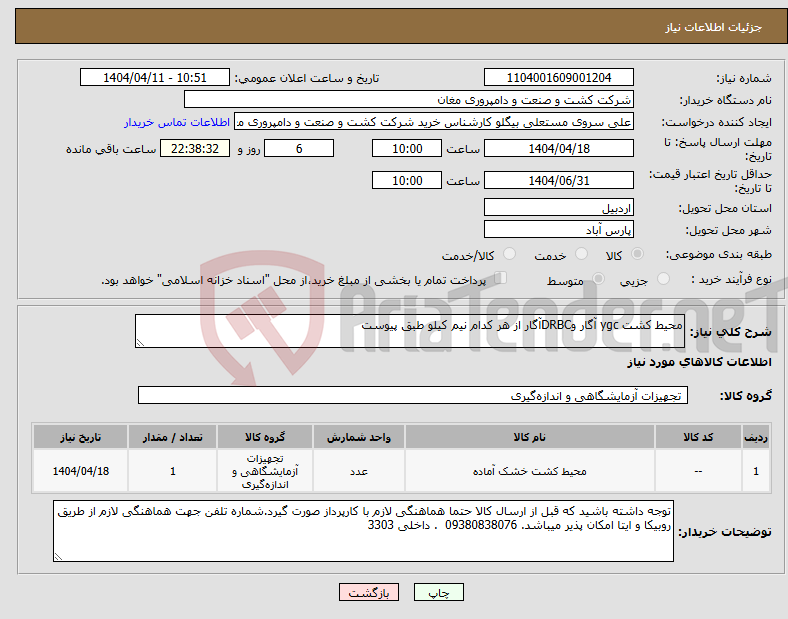Viewport: 788px width, 619px height.
Task: Click the شرح کلی نیاز label
Action: (730, 332)
